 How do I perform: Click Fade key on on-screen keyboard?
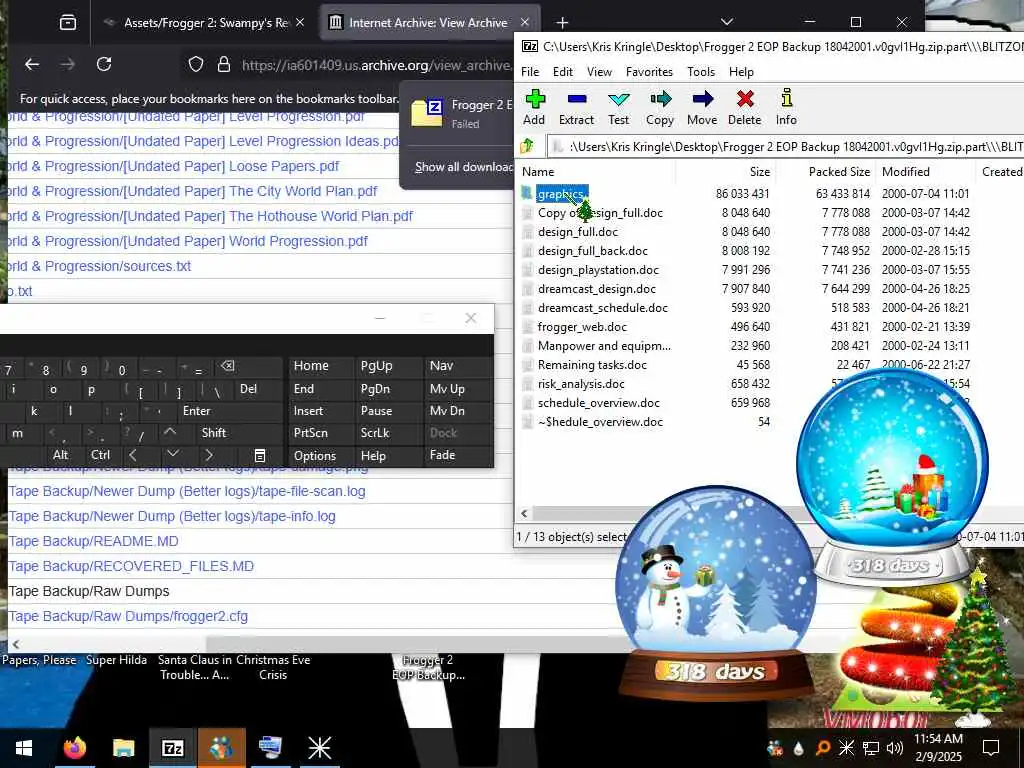pos(457,455)
